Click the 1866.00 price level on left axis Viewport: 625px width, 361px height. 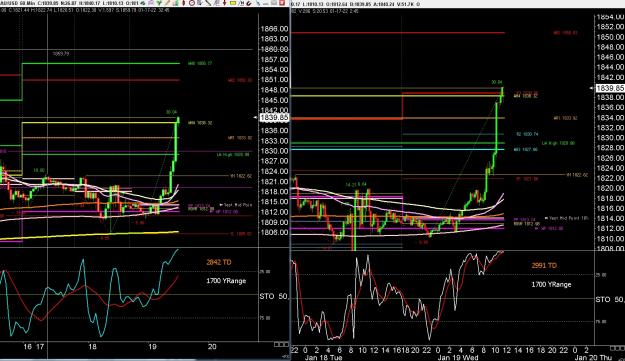click(x=274, y=29)
